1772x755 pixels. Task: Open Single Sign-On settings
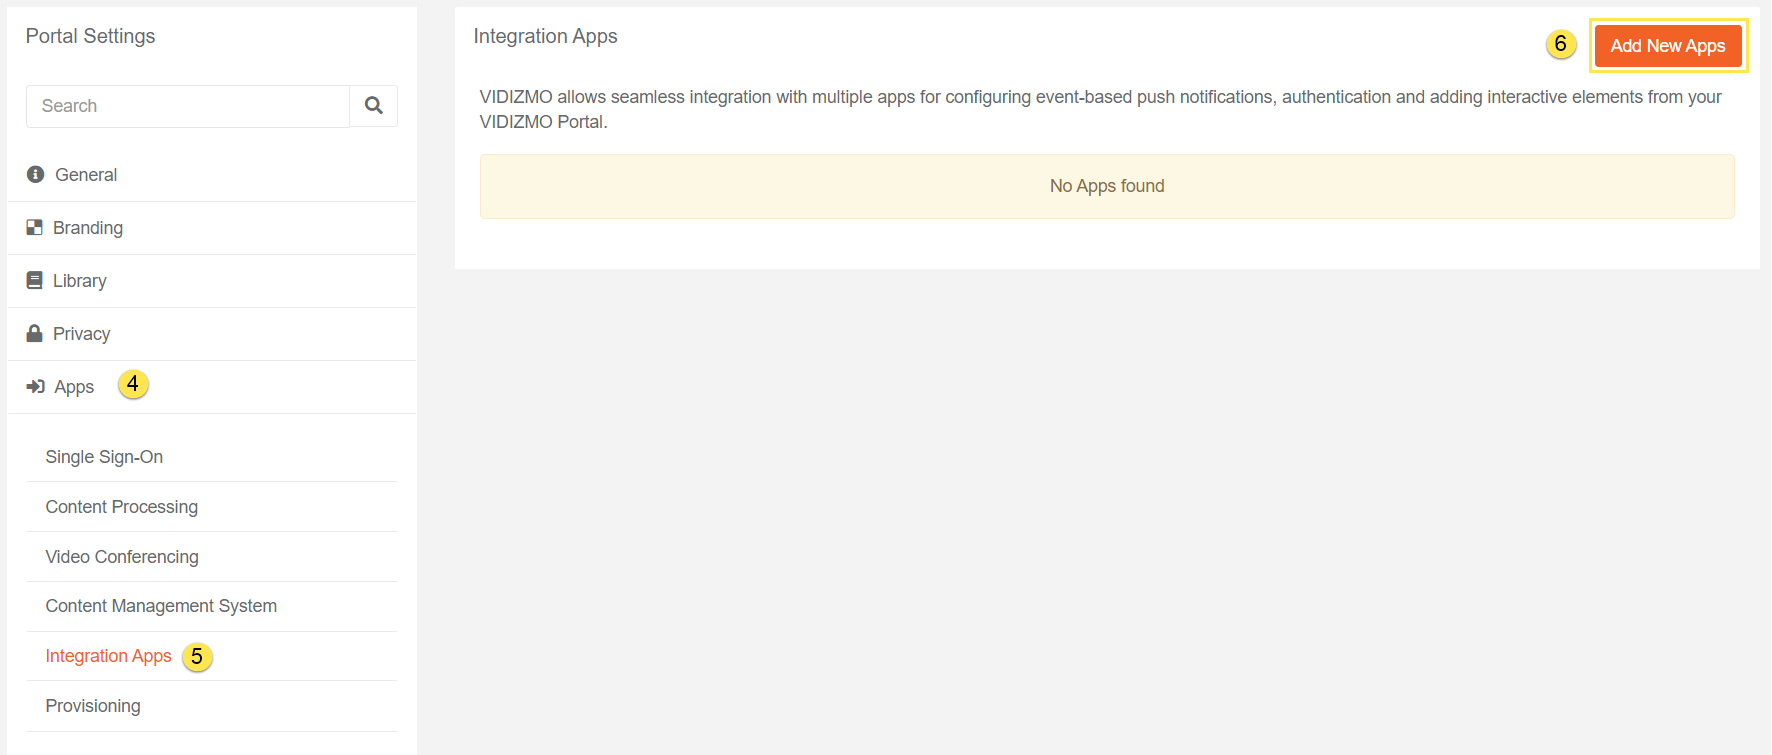104,457
